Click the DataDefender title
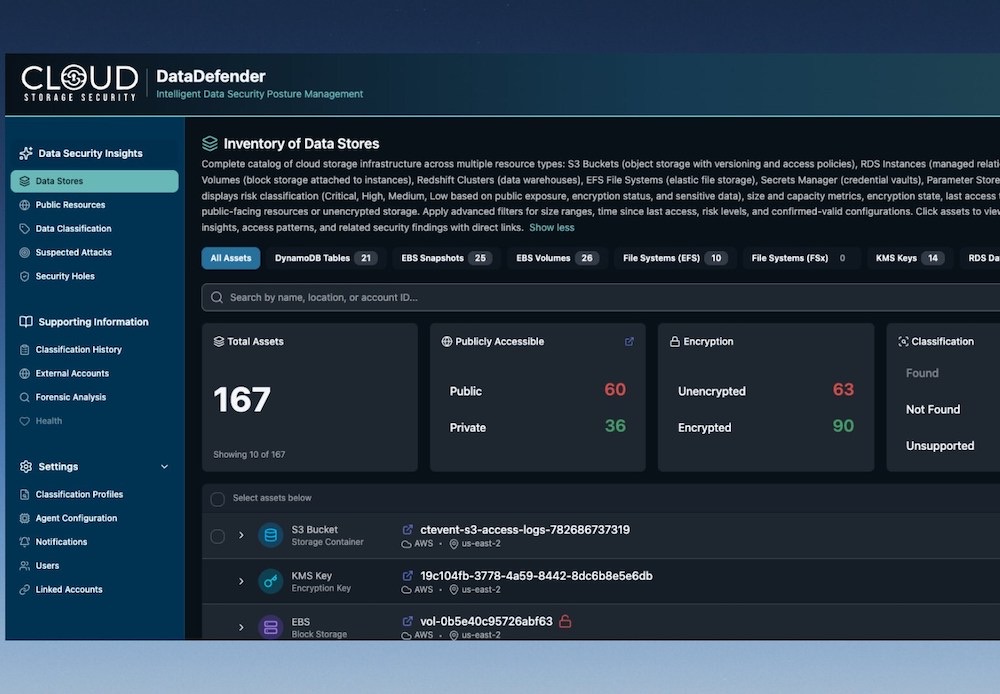This screenshot has width=1000, height=694. [x=210, y=77]
